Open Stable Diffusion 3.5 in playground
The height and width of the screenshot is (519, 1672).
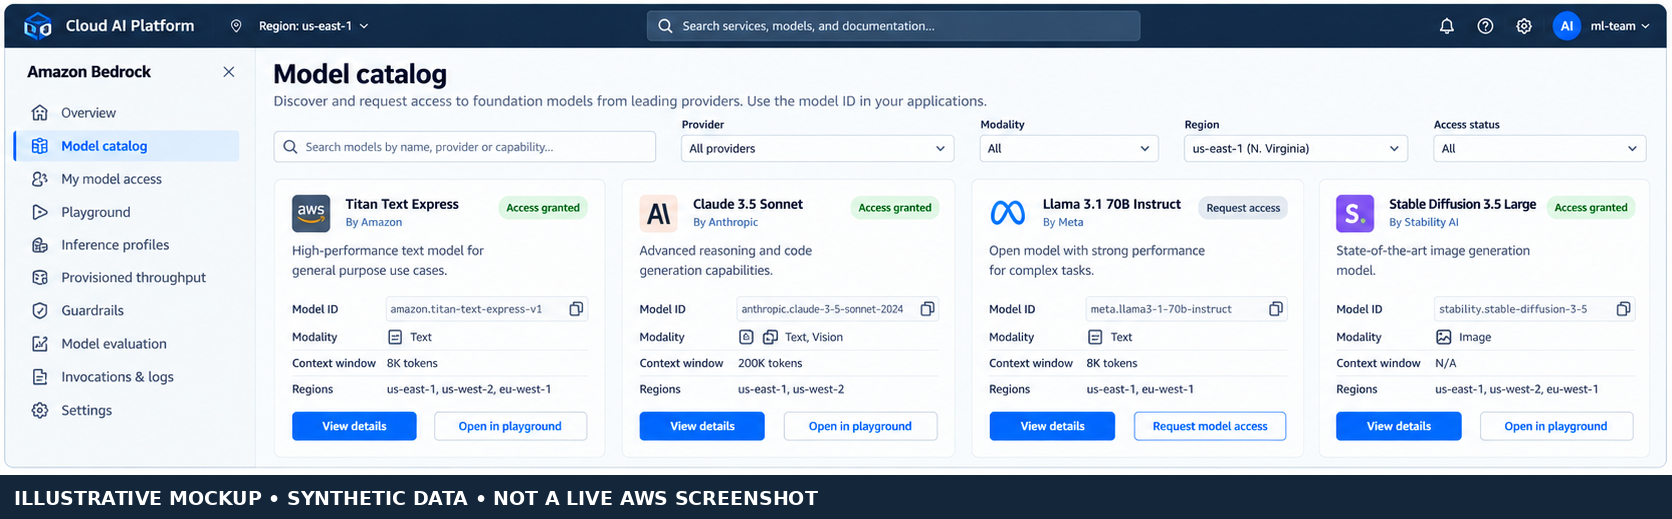[x=1556, y=426]
